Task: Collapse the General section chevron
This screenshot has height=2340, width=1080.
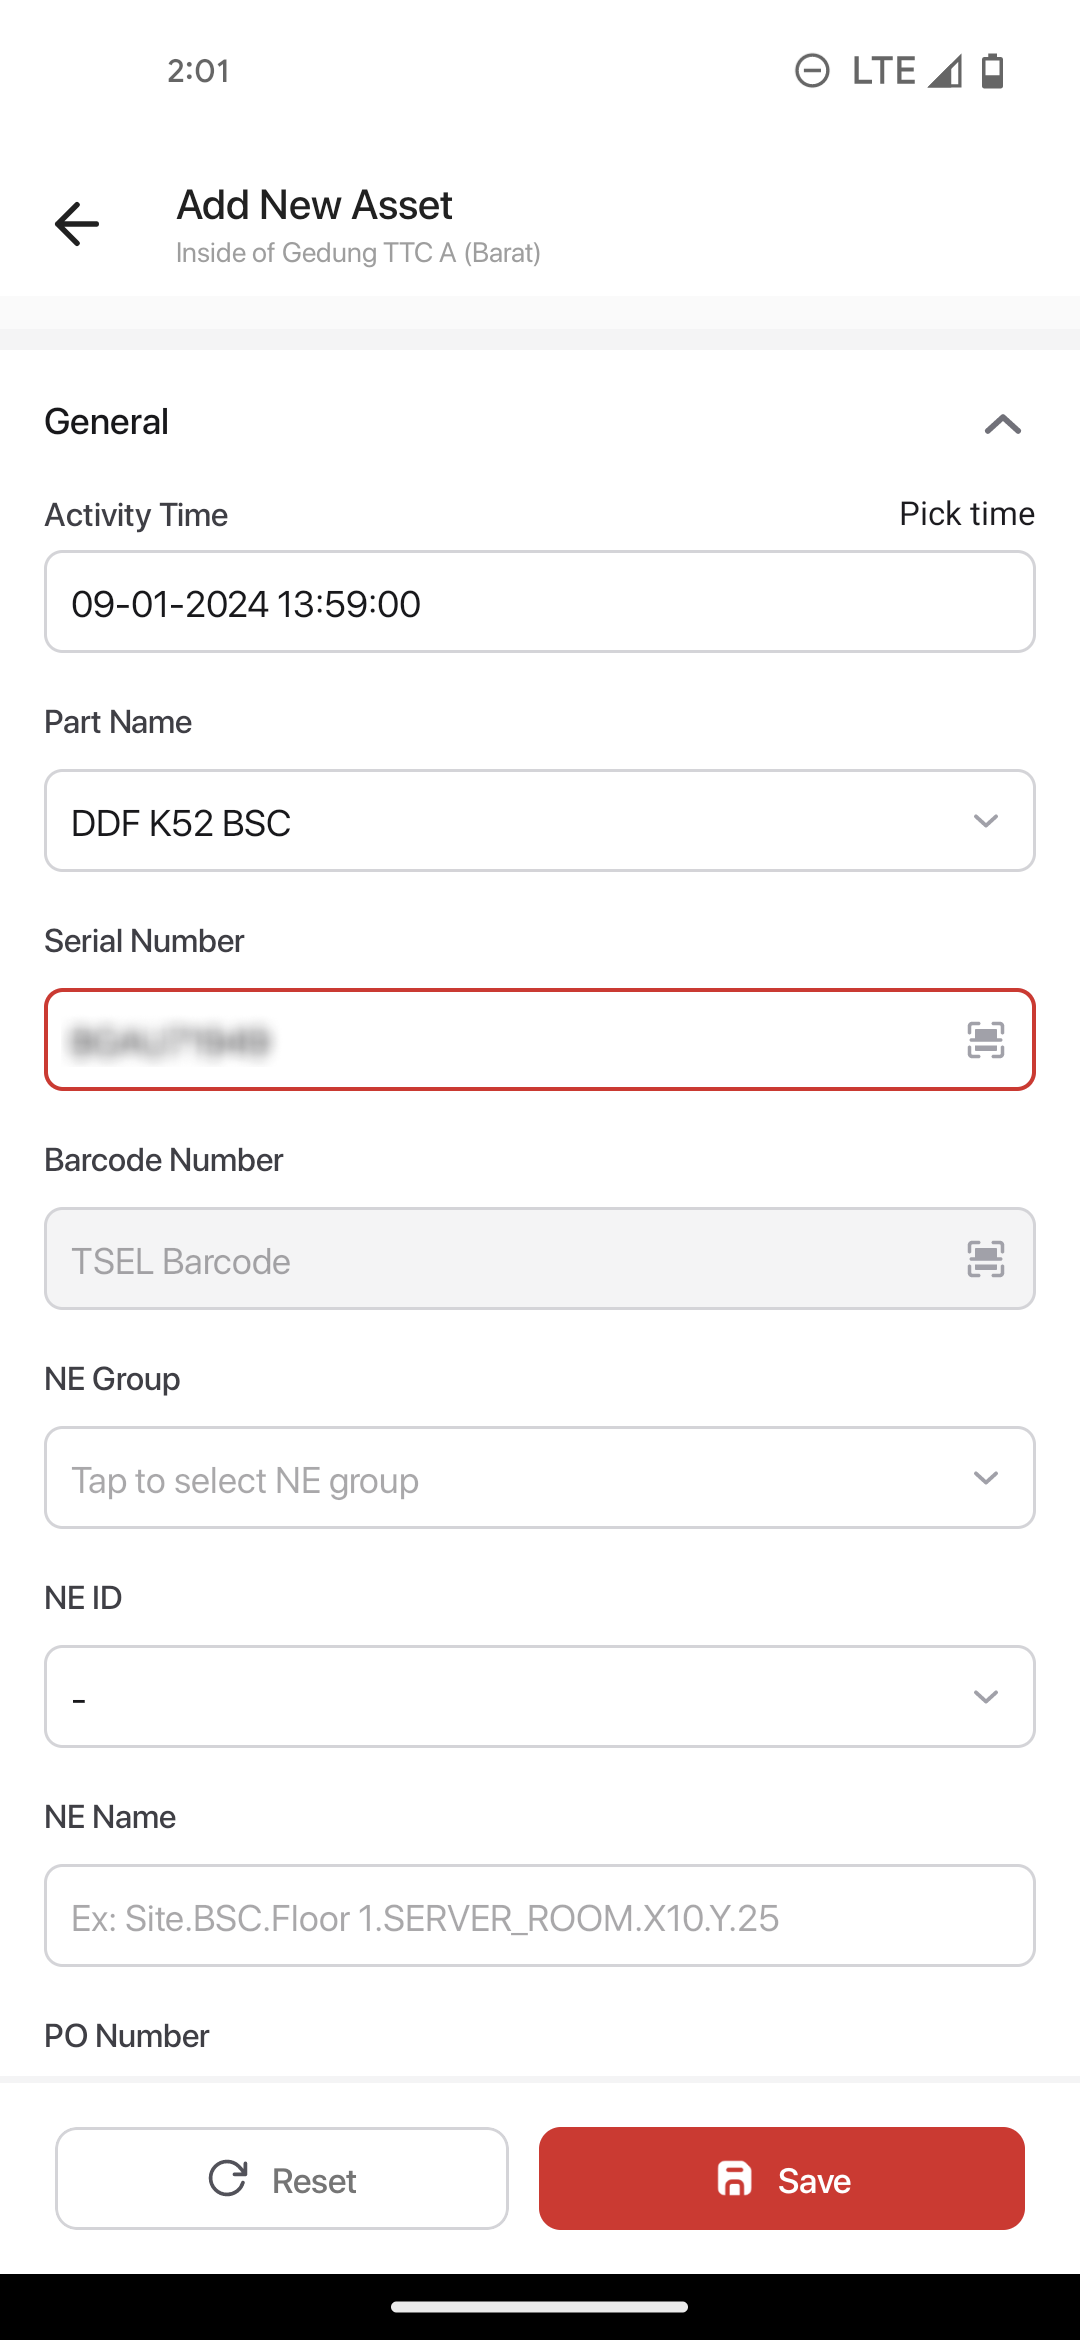Action: tap(1002, 424)
